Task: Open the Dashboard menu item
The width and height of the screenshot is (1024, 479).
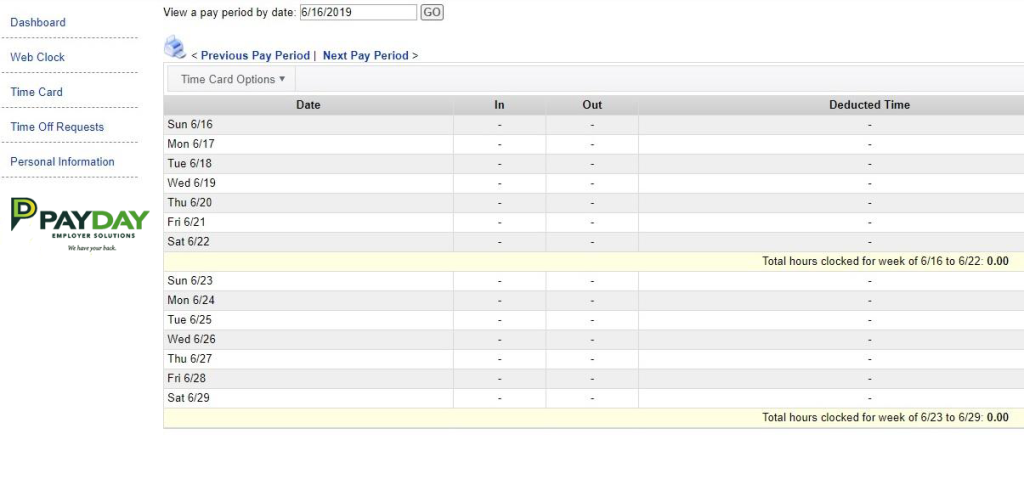Action: click(x=38, y=22)
